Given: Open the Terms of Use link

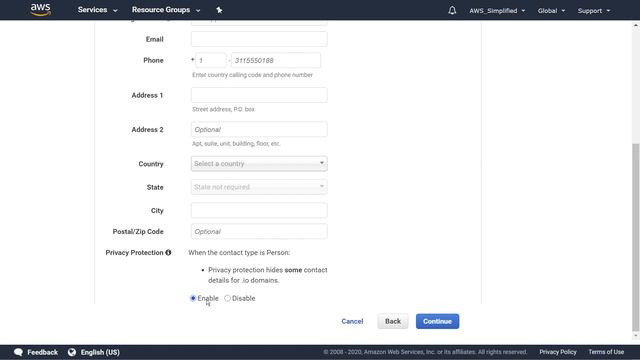Looking at the screenshot, I should click(x=606, y=352).
